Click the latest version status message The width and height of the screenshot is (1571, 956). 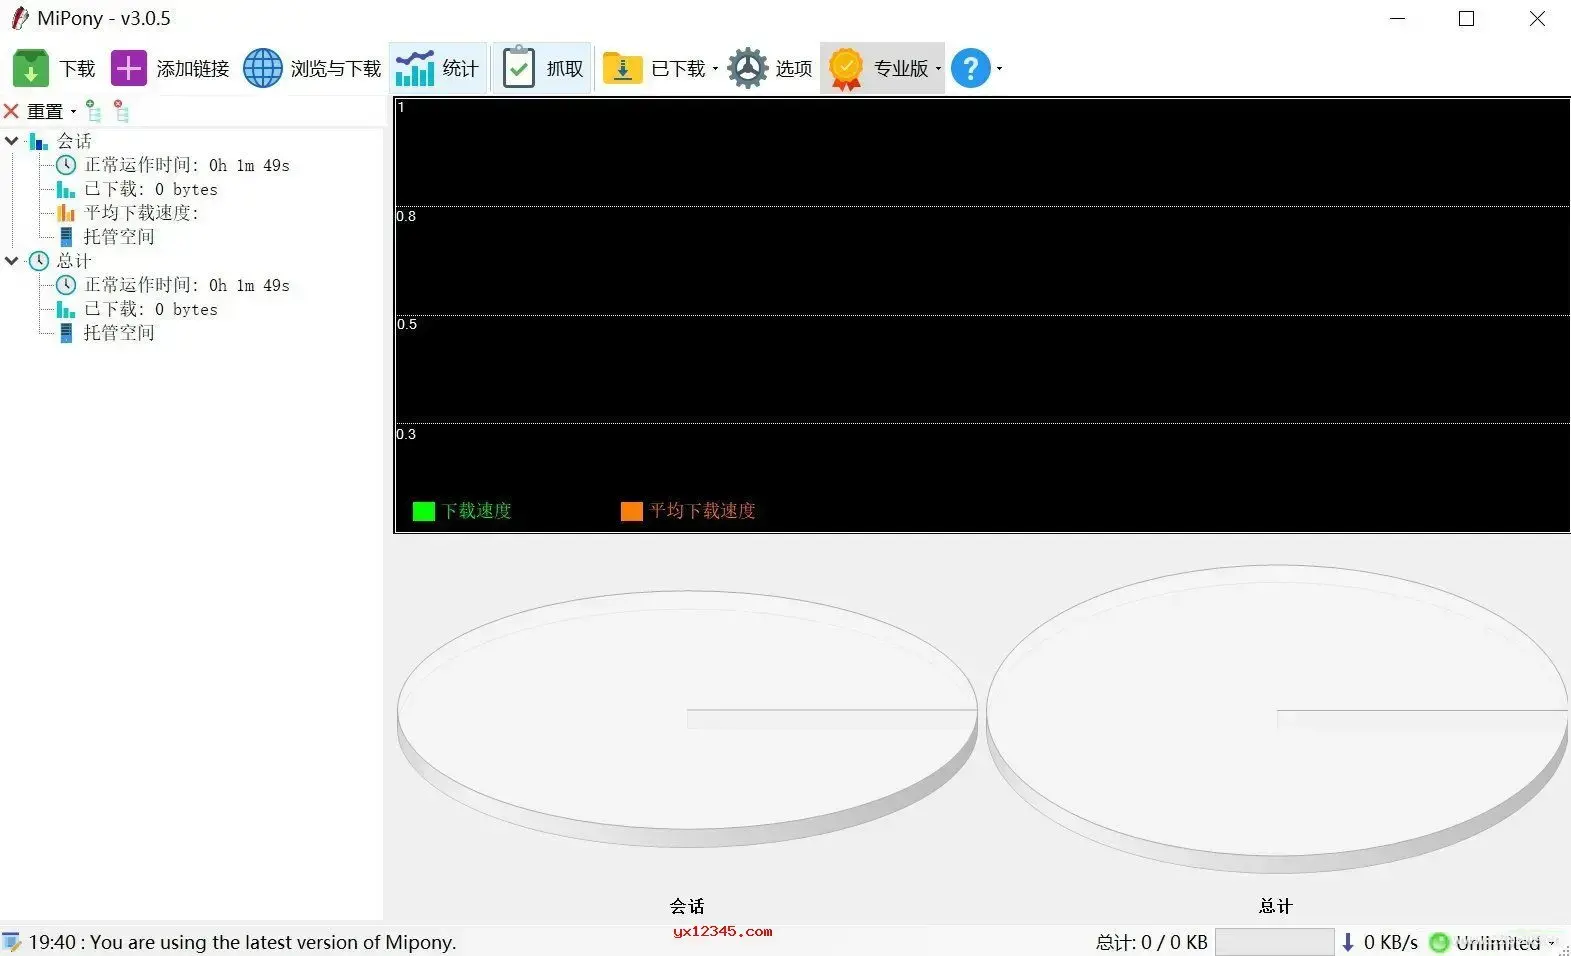coord(242,942)
